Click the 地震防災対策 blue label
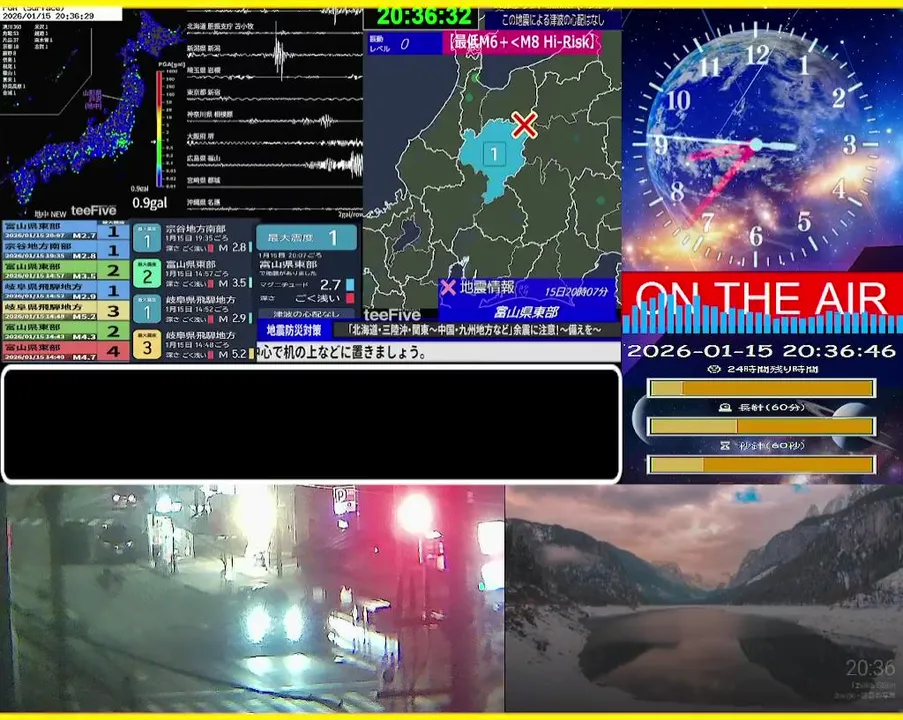The height and width of the screenshot is (720, 903). (294, 330)
